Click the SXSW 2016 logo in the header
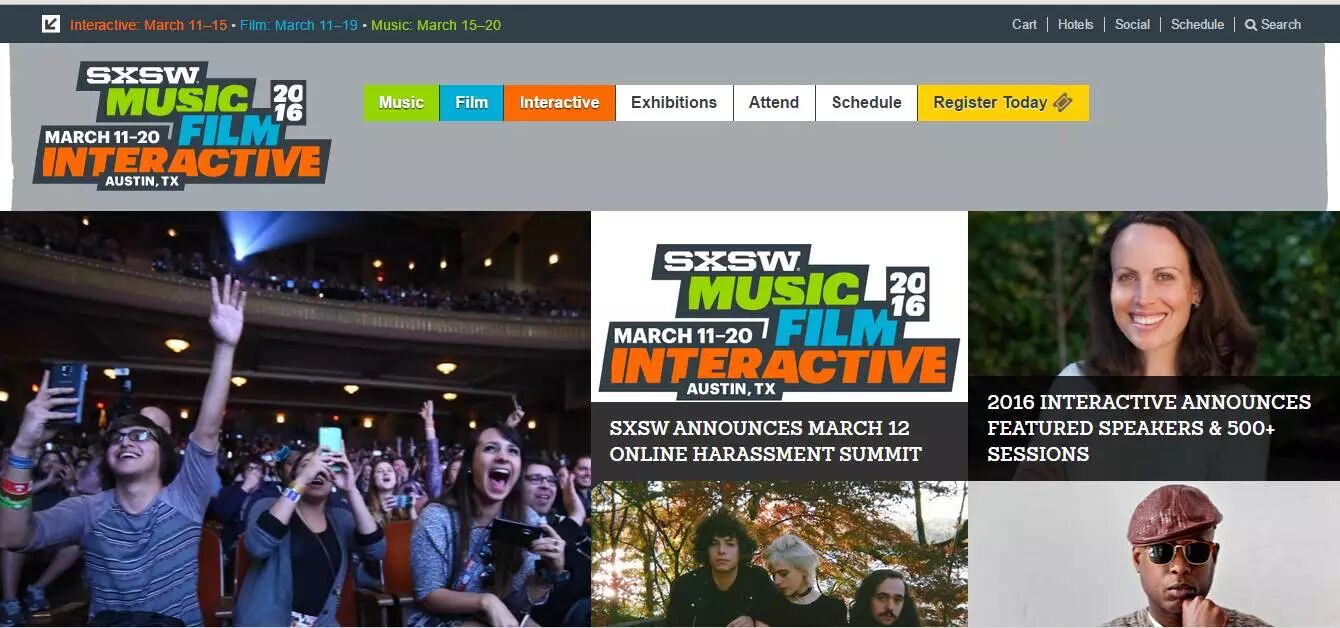 tap(182, 125)
